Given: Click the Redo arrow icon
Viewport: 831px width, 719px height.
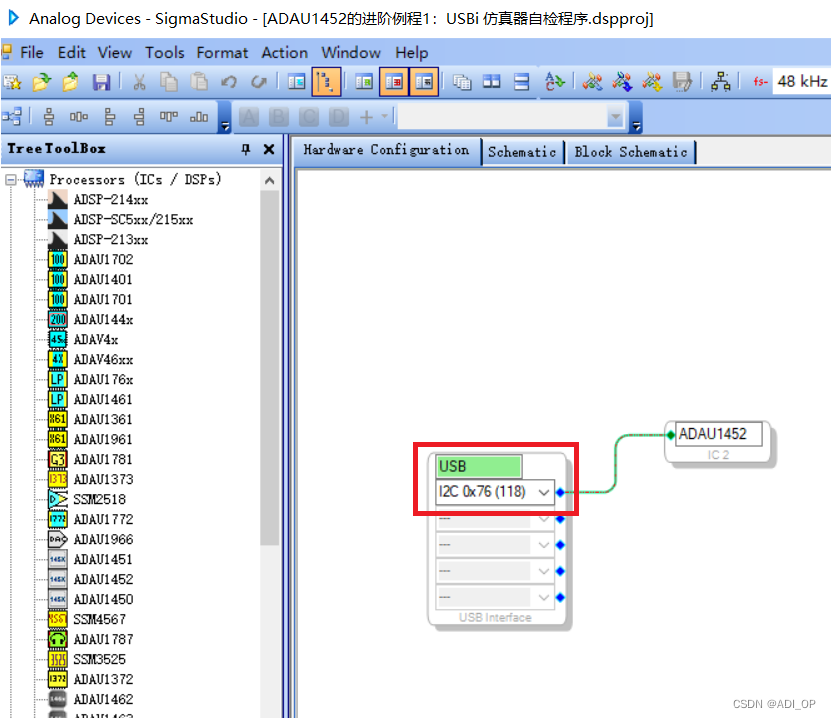Looking at the screenshot, I should [259, 82].
